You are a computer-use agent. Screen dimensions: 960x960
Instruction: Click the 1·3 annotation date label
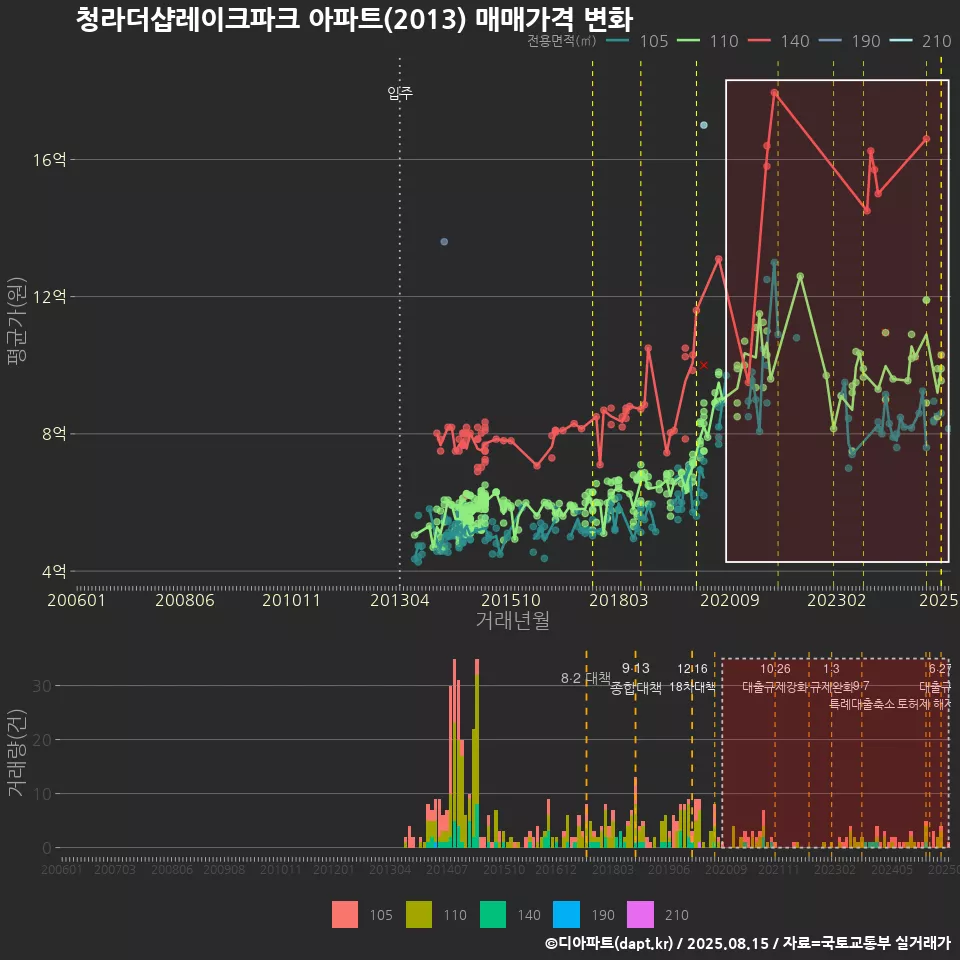[x=831, y=669]
